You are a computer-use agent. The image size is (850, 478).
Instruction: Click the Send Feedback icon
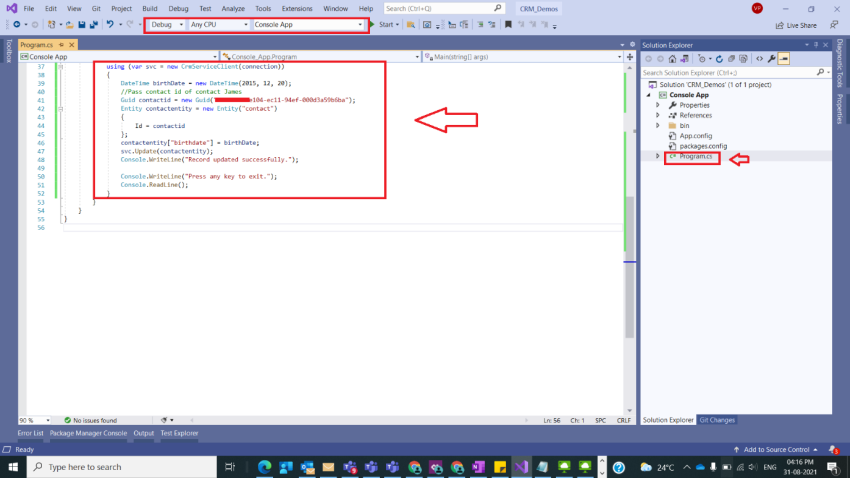click(x=834, y=25)
